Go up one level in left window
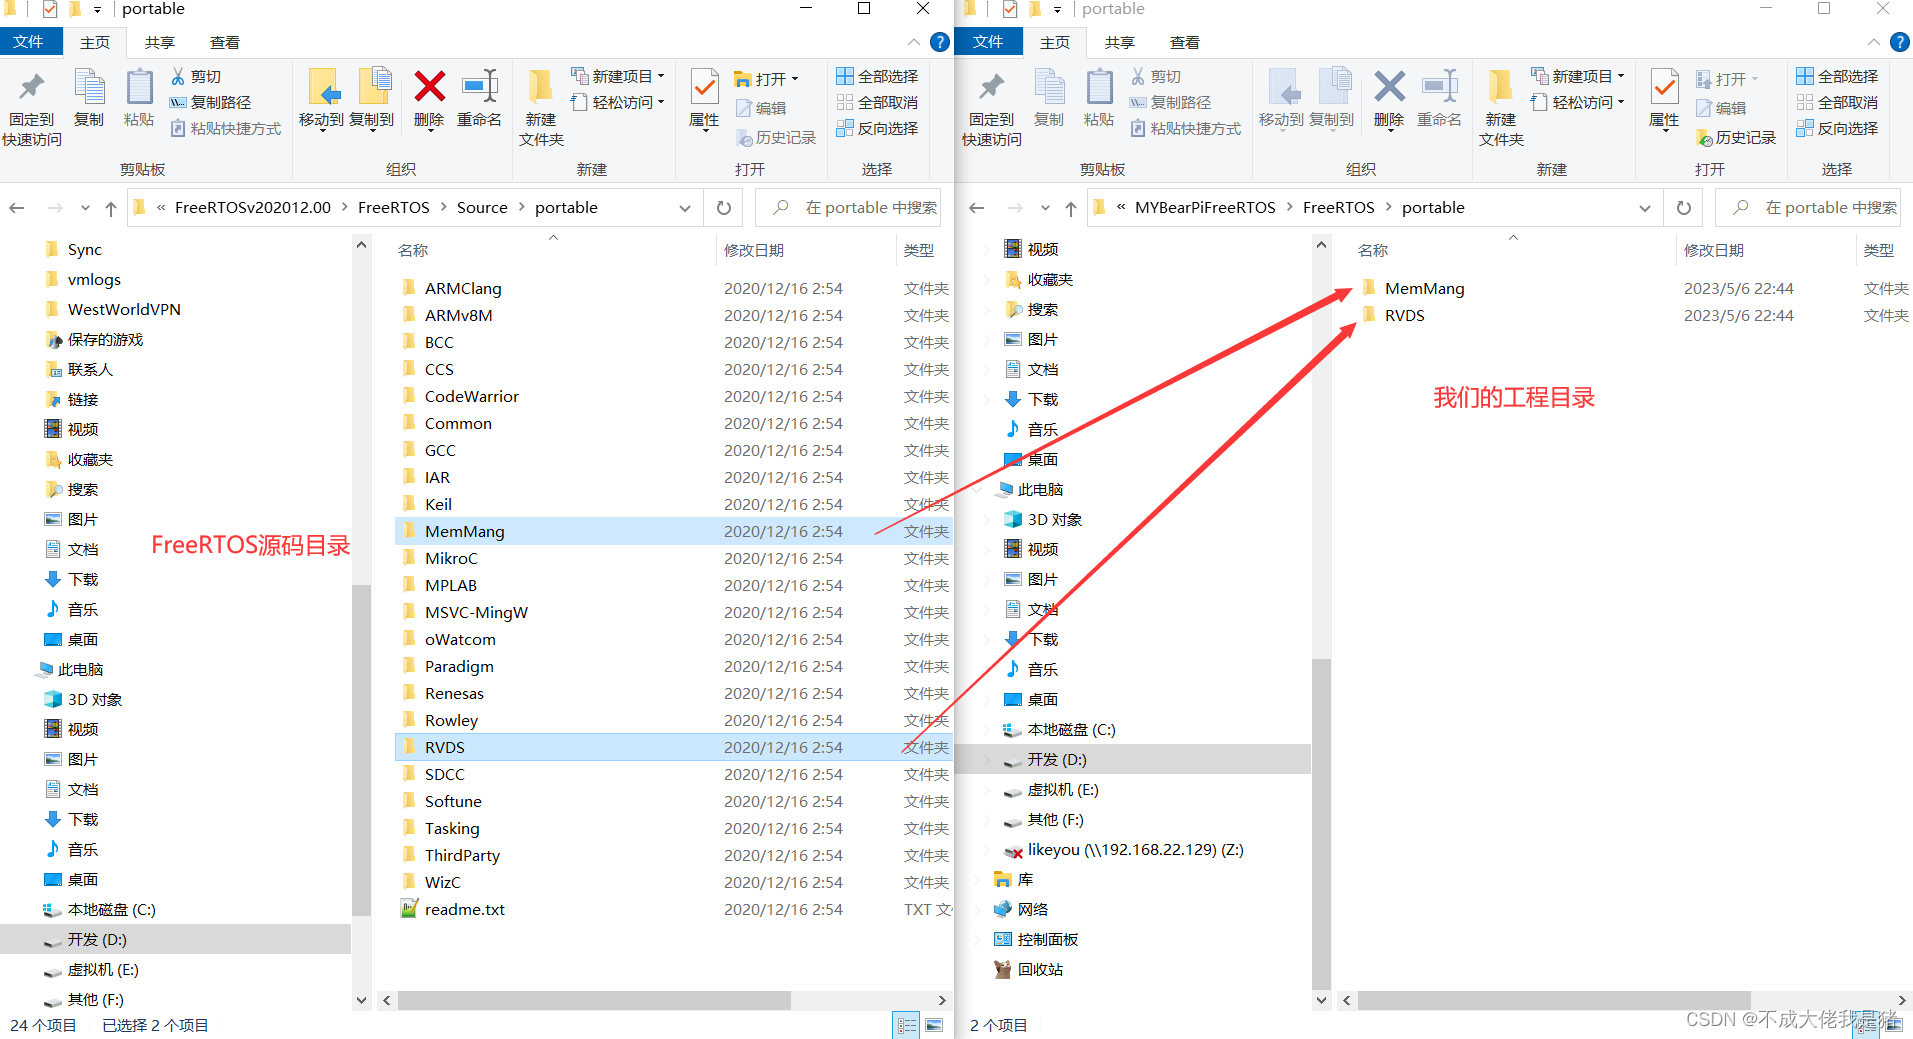 click(110, 208)
